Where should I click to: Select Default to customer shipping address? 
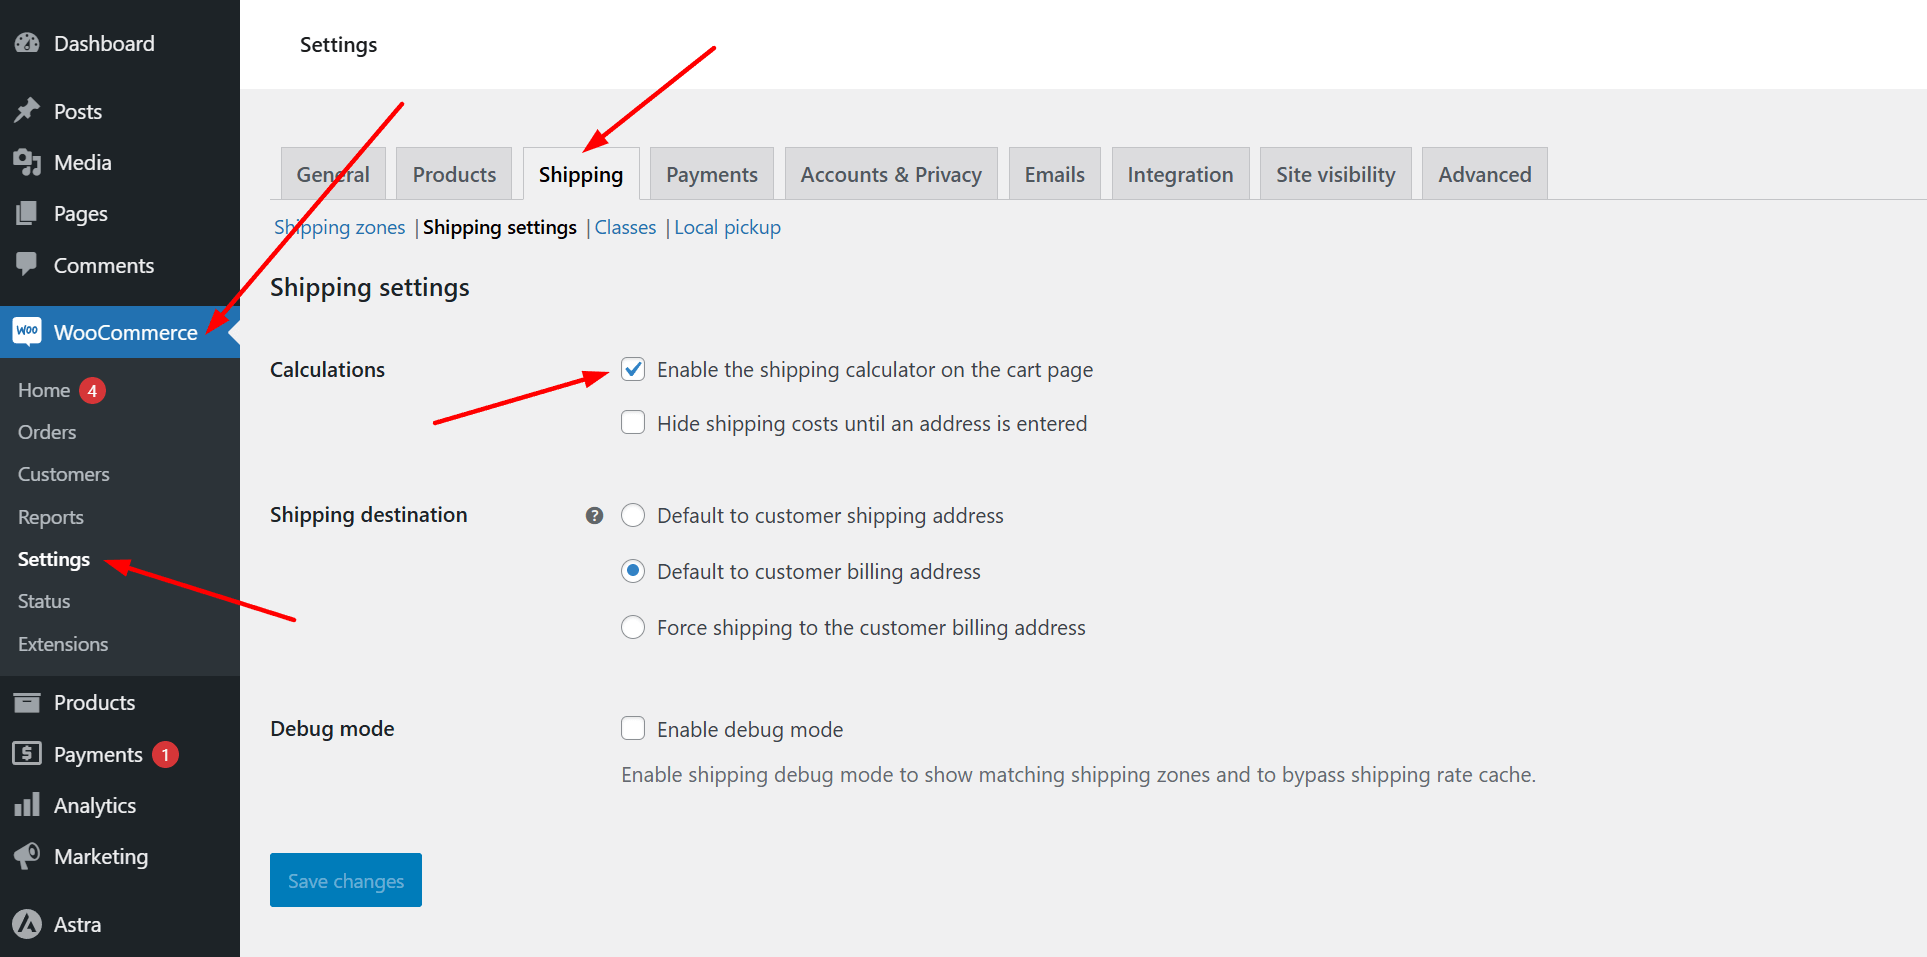click(633, 516)
